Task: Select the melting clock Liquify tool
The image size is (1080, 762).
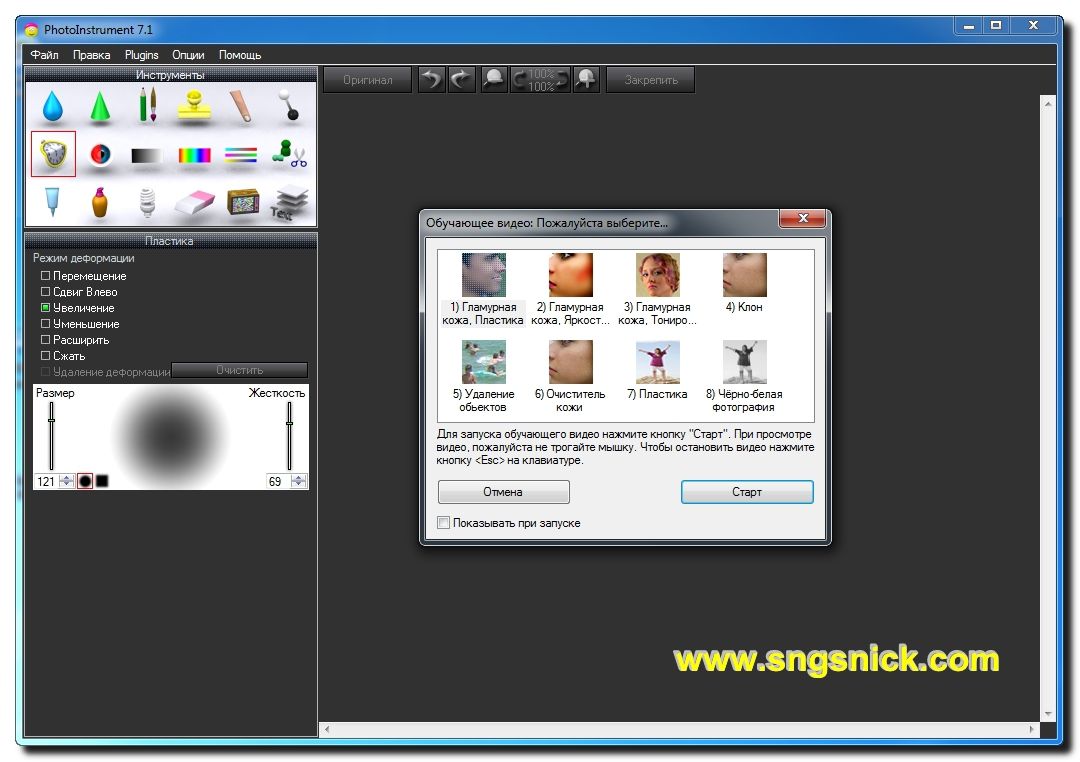Action: click(53, 154)
